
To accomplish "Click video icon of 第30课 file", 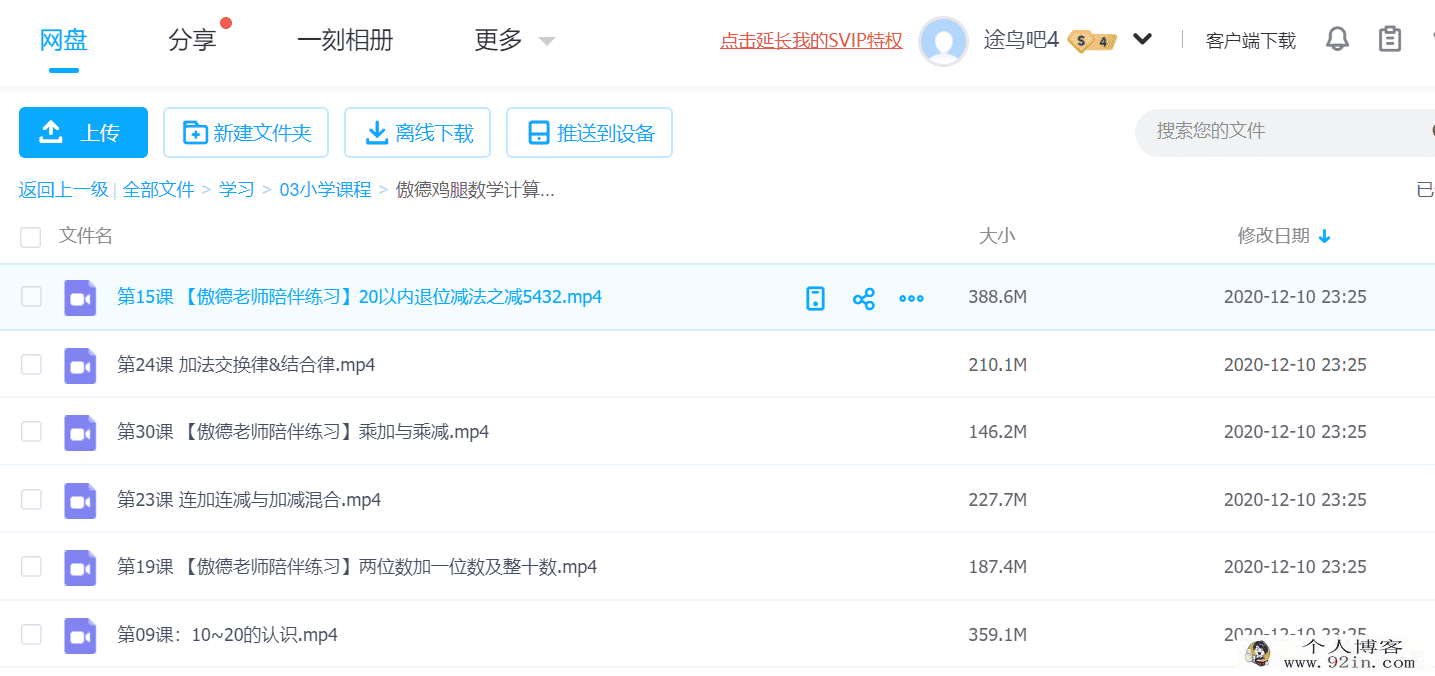I will point(80,433).
